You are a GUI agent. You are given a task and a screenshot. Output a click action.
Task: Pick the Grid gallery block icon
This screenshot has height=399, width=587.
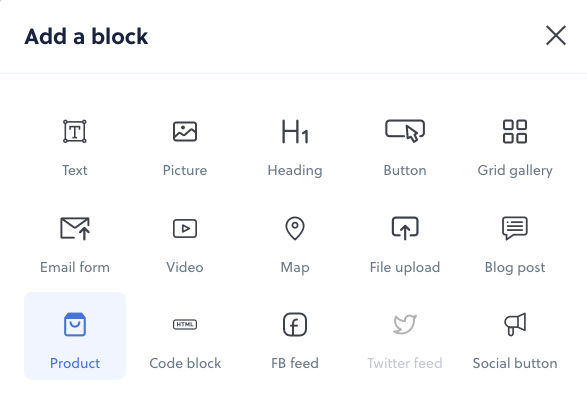tap(515, 131)
